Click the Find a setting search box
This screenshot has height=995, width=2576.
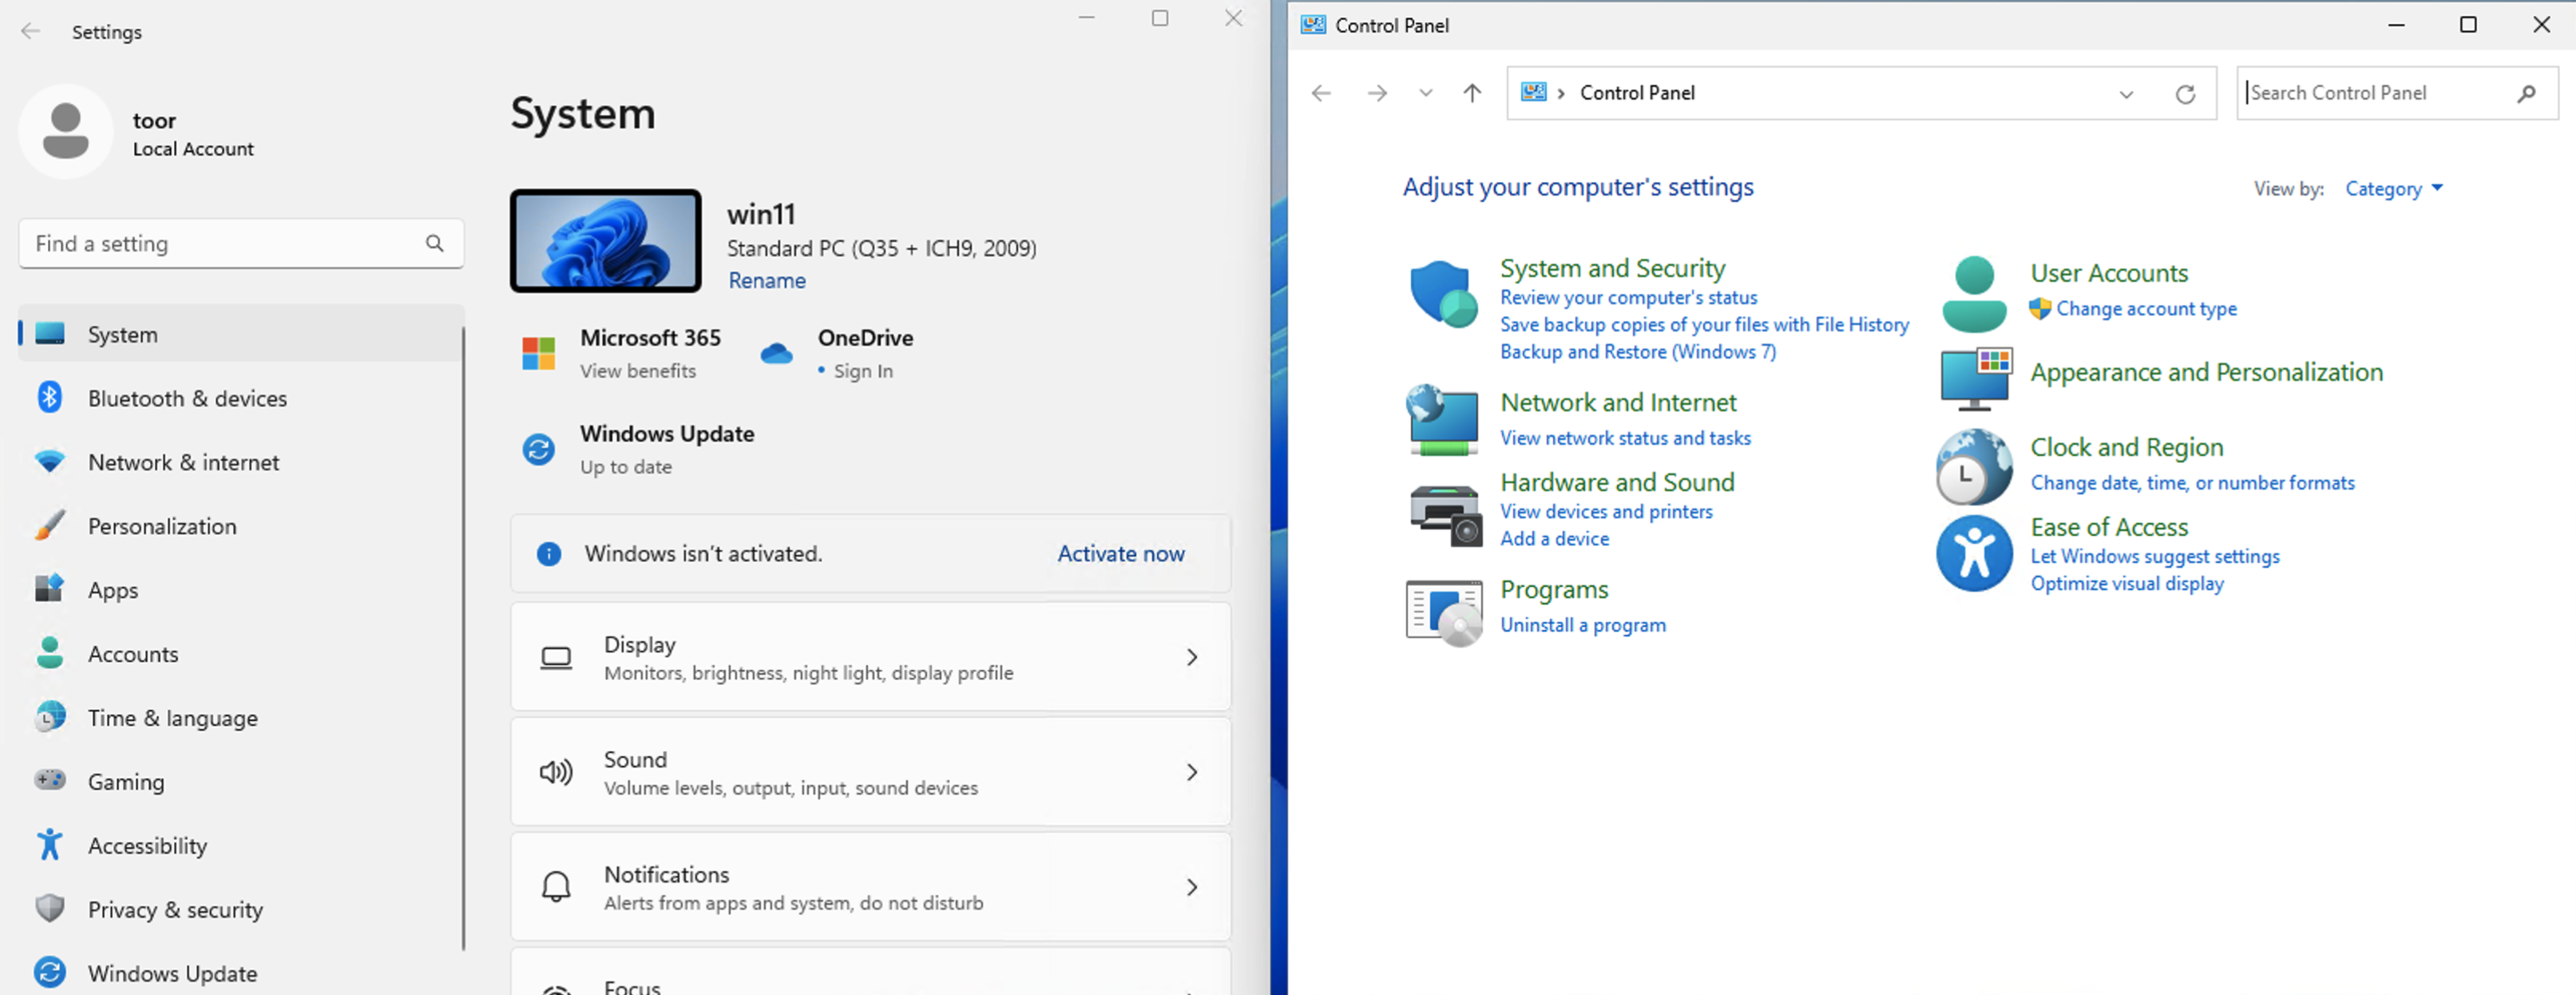[225, 244]
